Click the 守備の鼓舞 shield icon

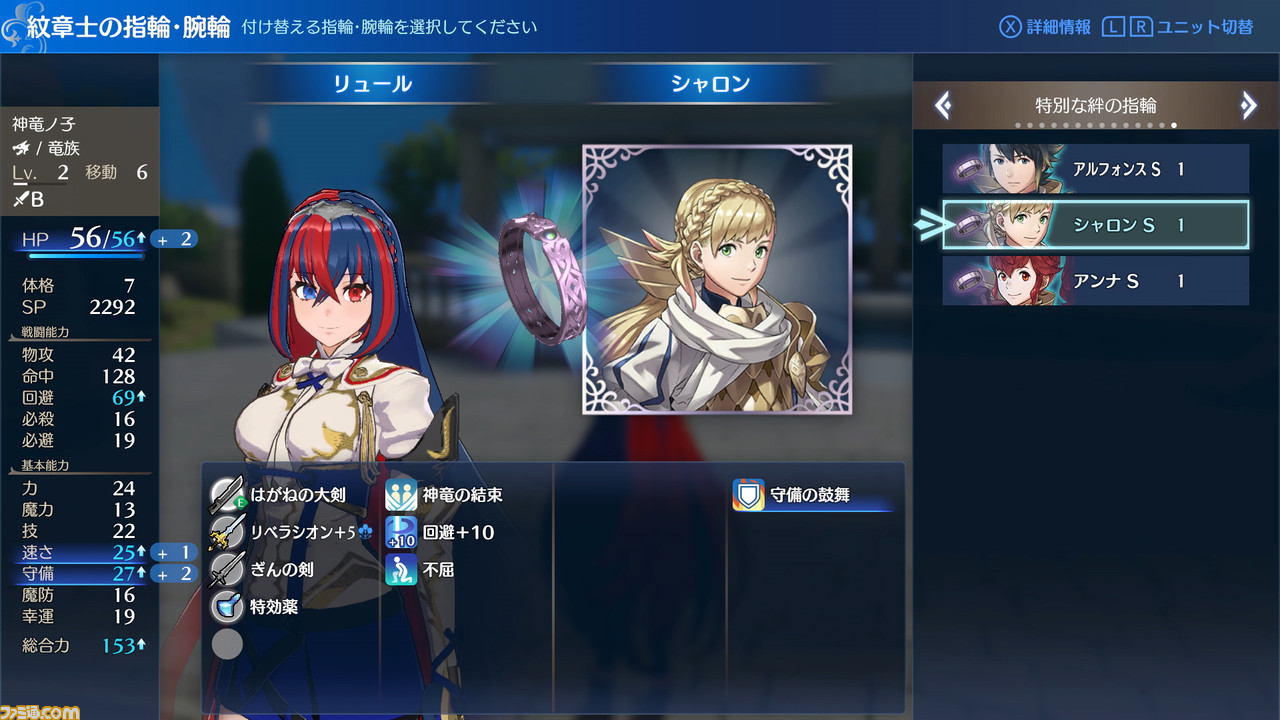point(749,494)
